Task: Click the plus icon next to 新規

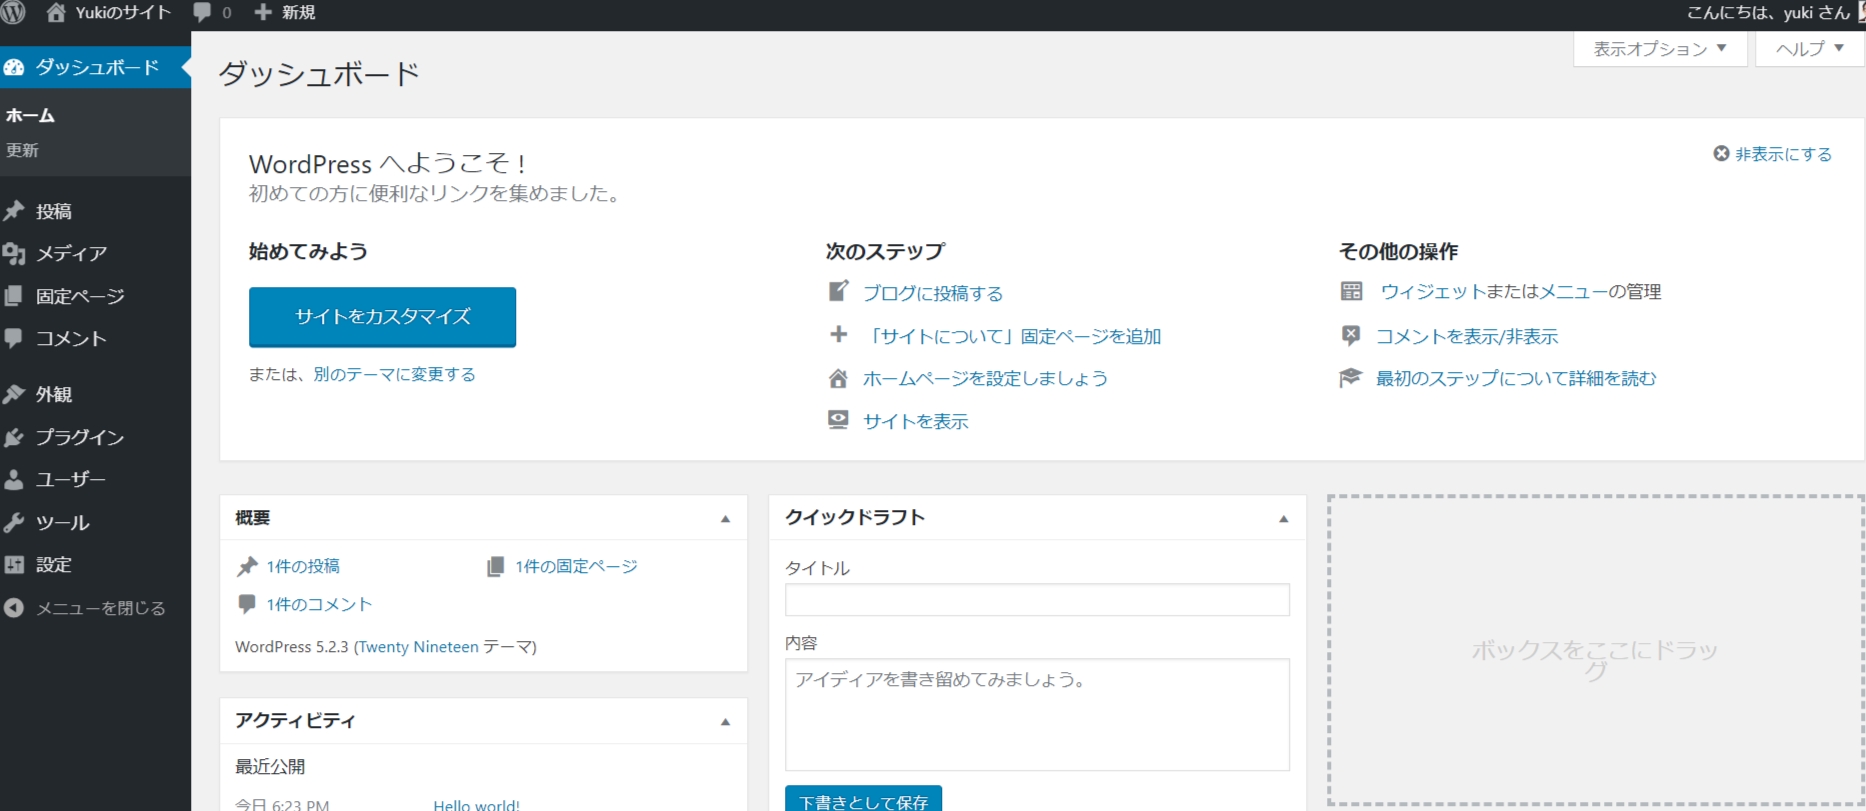Action: 263,12
